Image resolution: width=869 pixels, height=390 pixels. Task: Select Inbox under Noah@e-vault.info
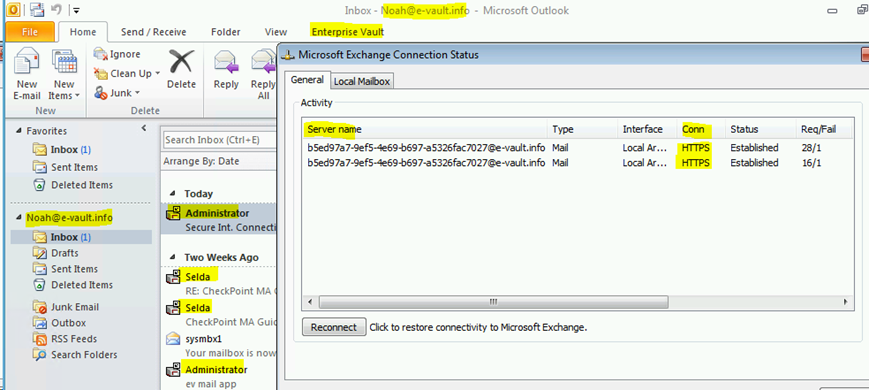coord(81,237)
